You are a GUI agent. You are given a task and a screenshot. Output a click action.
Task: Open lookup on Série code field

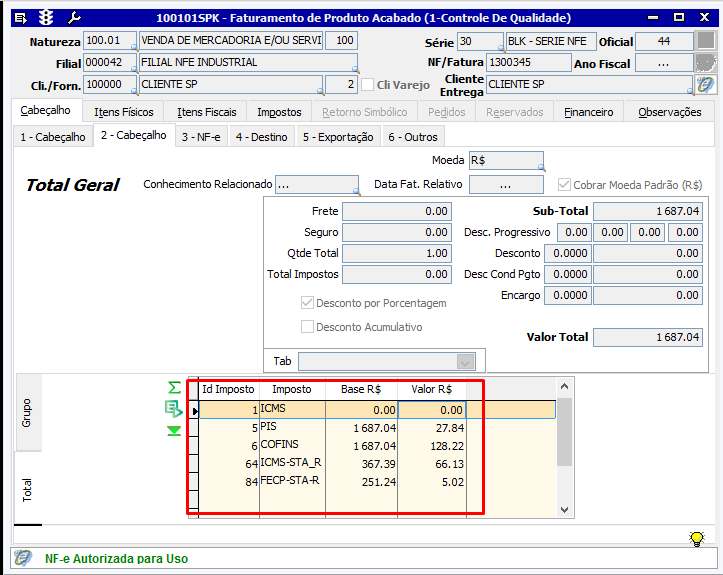(501, 47)
